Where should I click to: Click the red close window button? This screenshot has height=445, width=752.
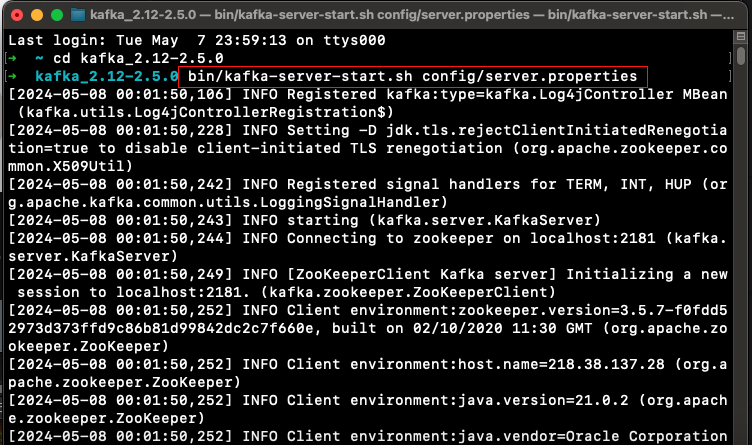coord(17,15)
